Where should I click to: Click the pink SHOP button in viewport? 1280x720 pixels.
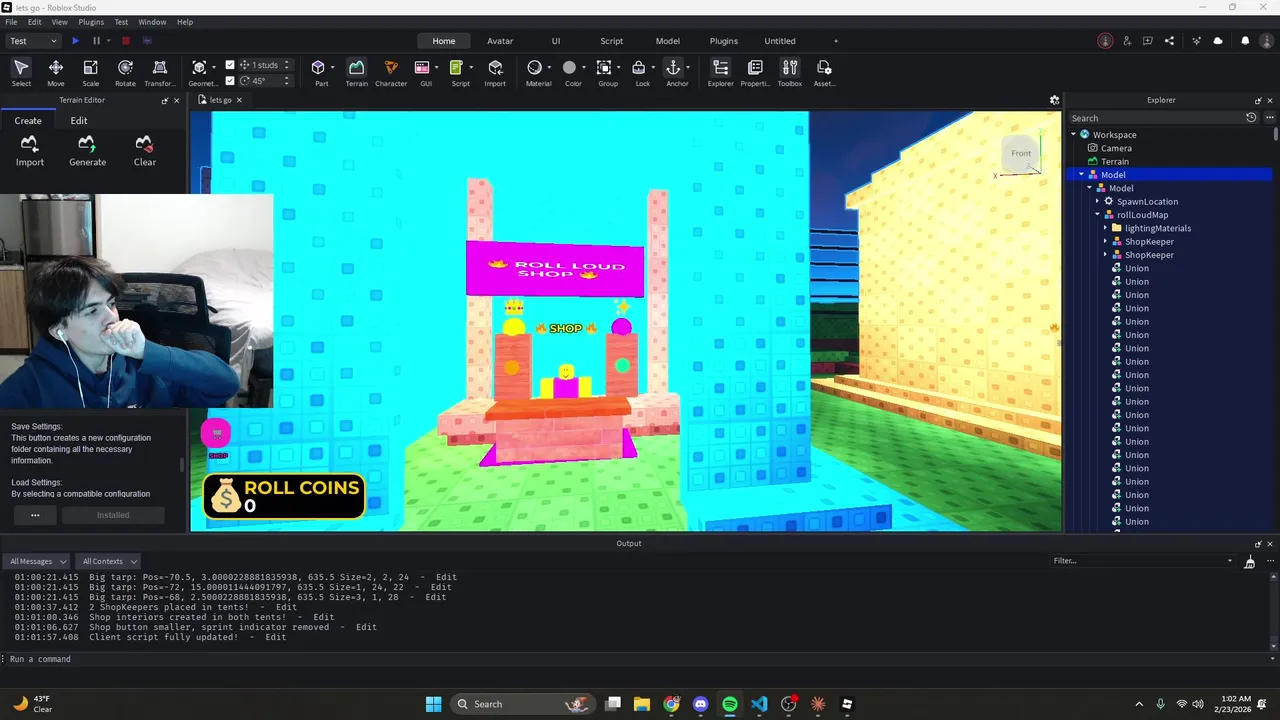click(x=217, y=435)
